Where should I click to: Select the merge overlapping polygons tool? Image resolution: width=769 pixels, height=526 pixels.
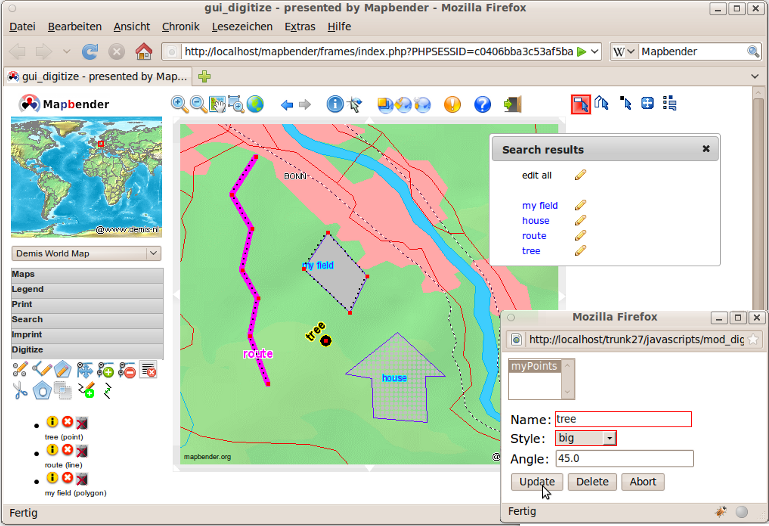63,390
